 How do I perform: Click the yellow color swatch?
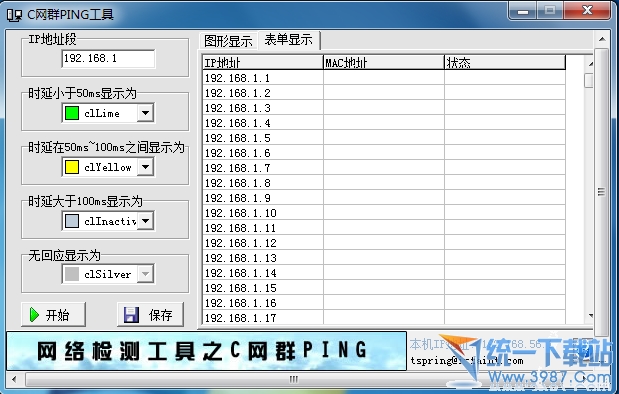tap(71, 167)
